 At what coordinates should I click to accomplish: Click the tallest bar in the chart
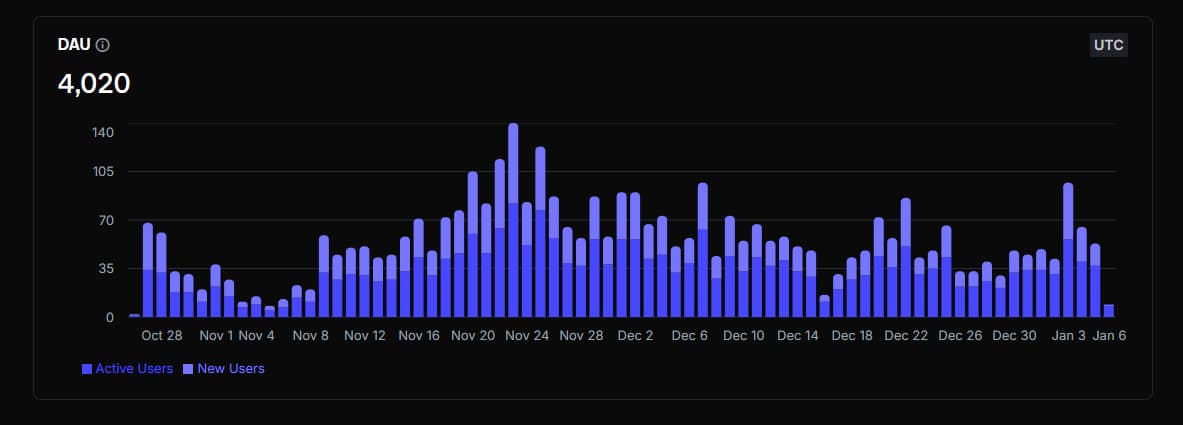(513, 220)
